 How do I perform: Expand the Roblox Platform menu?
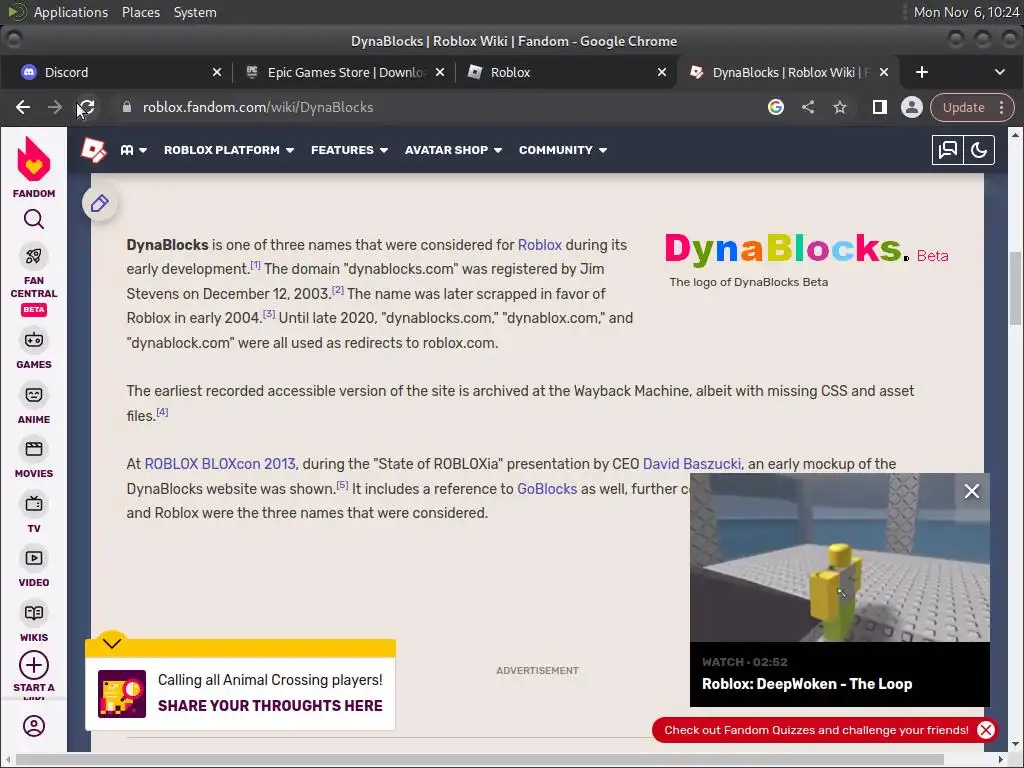(x=229, y=150)
